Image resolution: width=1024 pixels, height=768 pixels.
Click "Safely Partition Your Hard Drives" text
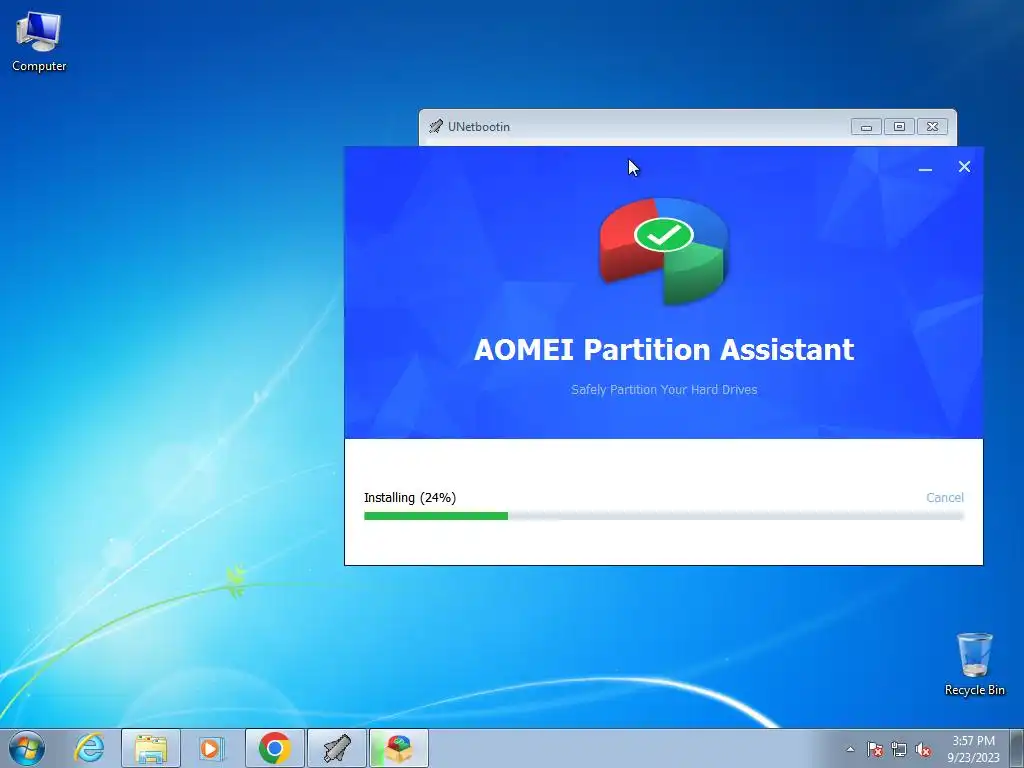pos(664,390)
